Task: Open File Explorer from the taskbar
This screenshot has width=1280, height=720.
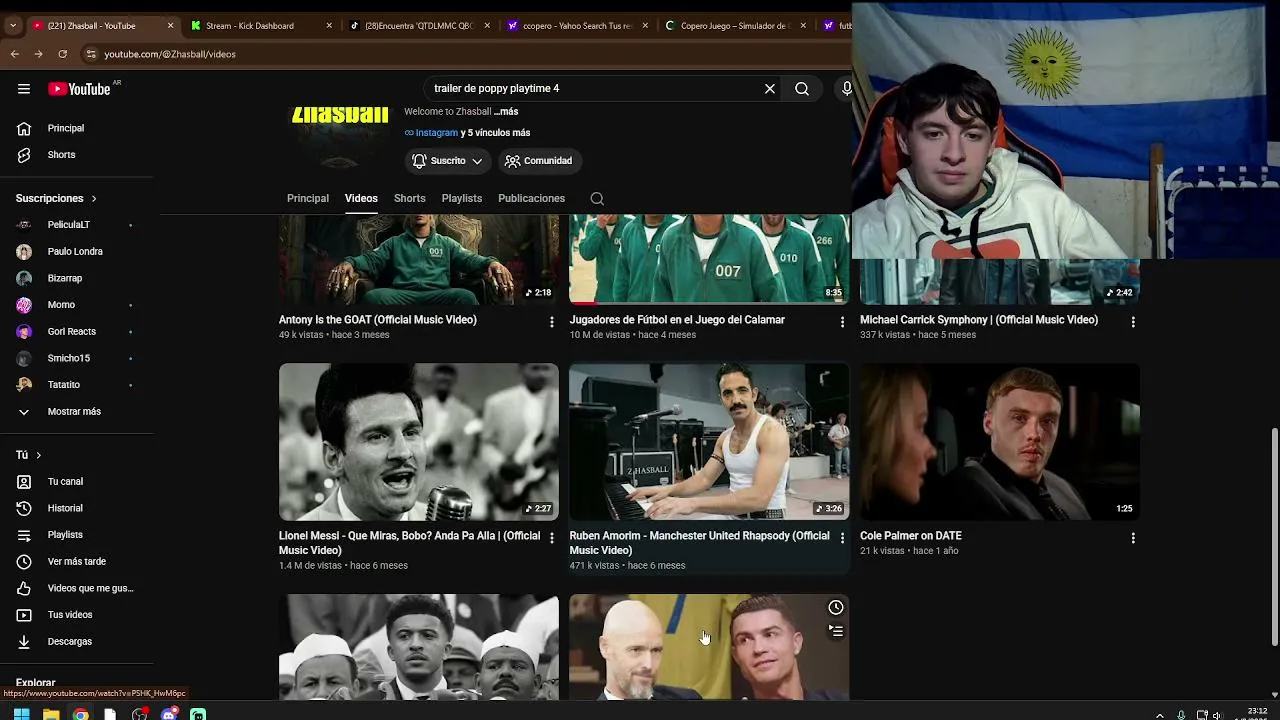Action: (51, 714)
